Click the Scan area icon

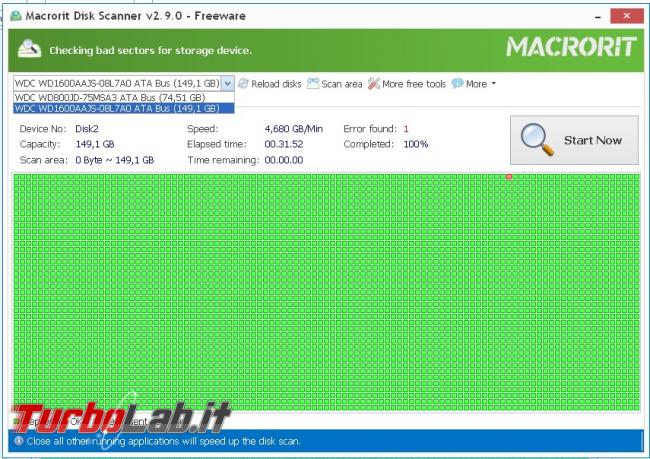coord(313,83)
